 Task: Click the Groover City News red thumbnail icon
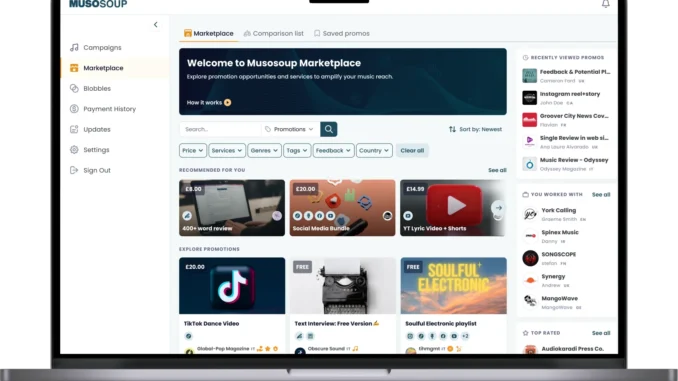(529, 120)
